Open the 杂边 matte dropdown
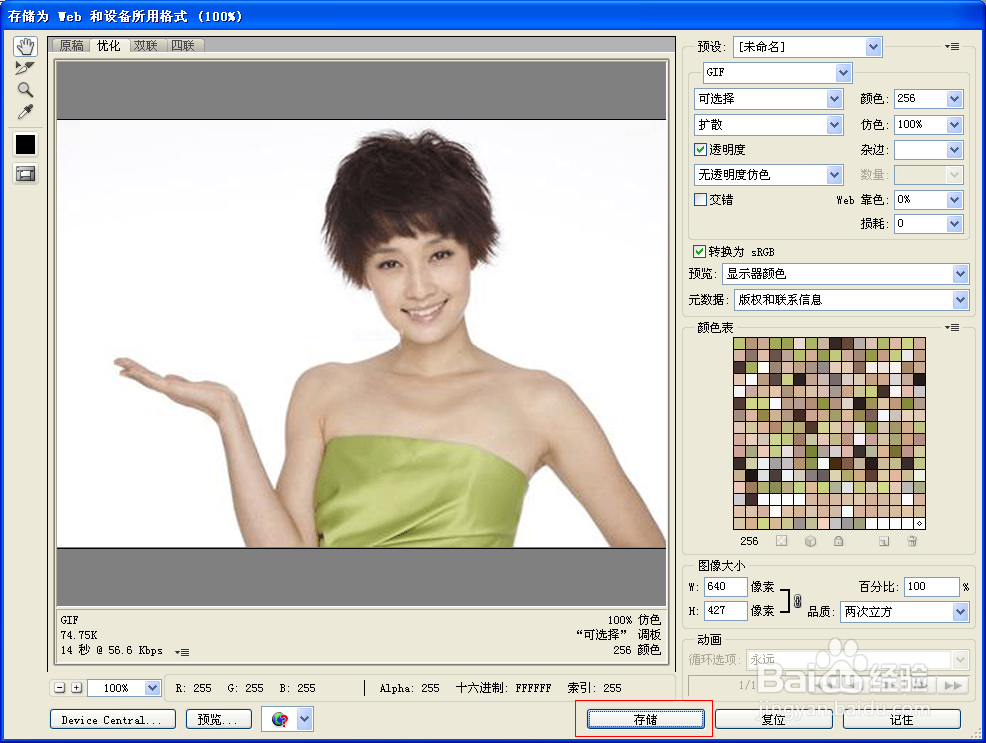The width and height of the screenshot is (986, 743). click(928, 150)
